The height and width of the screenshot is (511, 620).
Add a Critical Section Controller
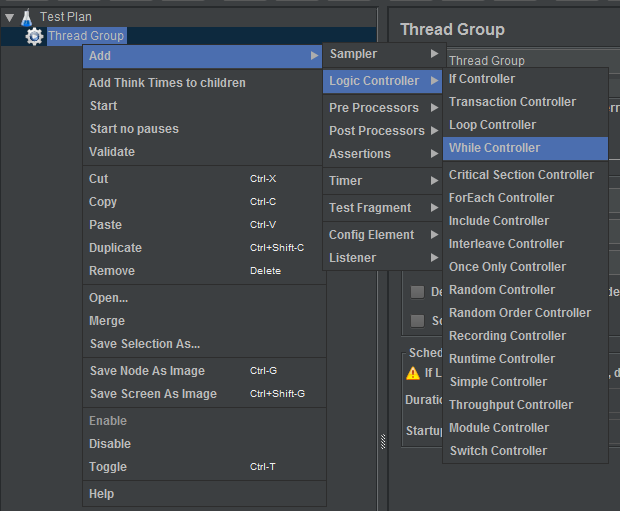[525, 175]
